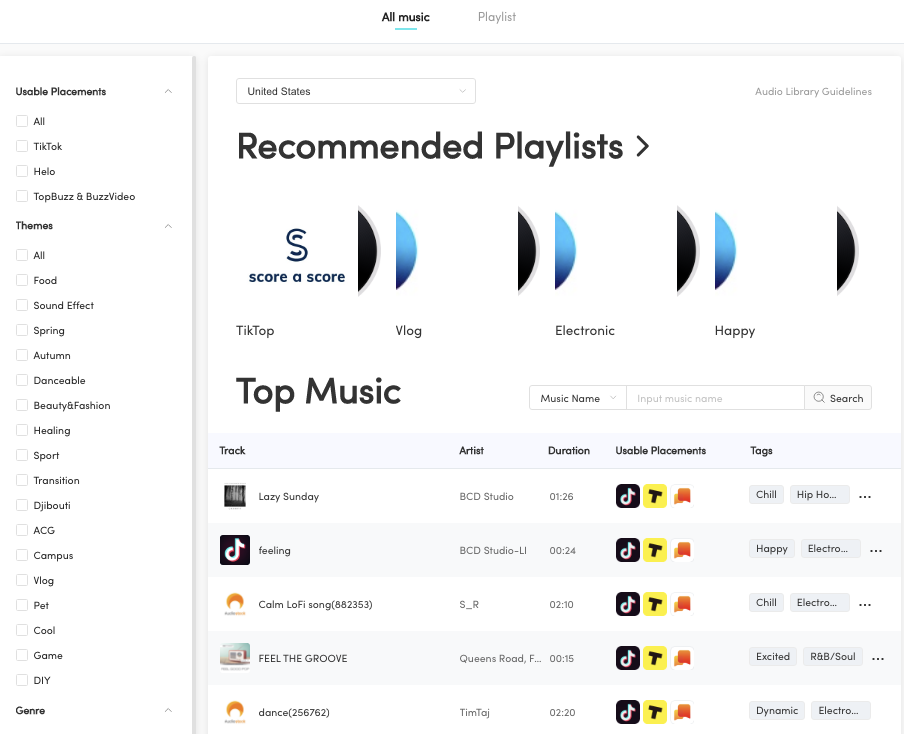Check the TopBuzz & BuzzVideo checkbox
The image size is (904, 734).
click(x=22, y=196)
